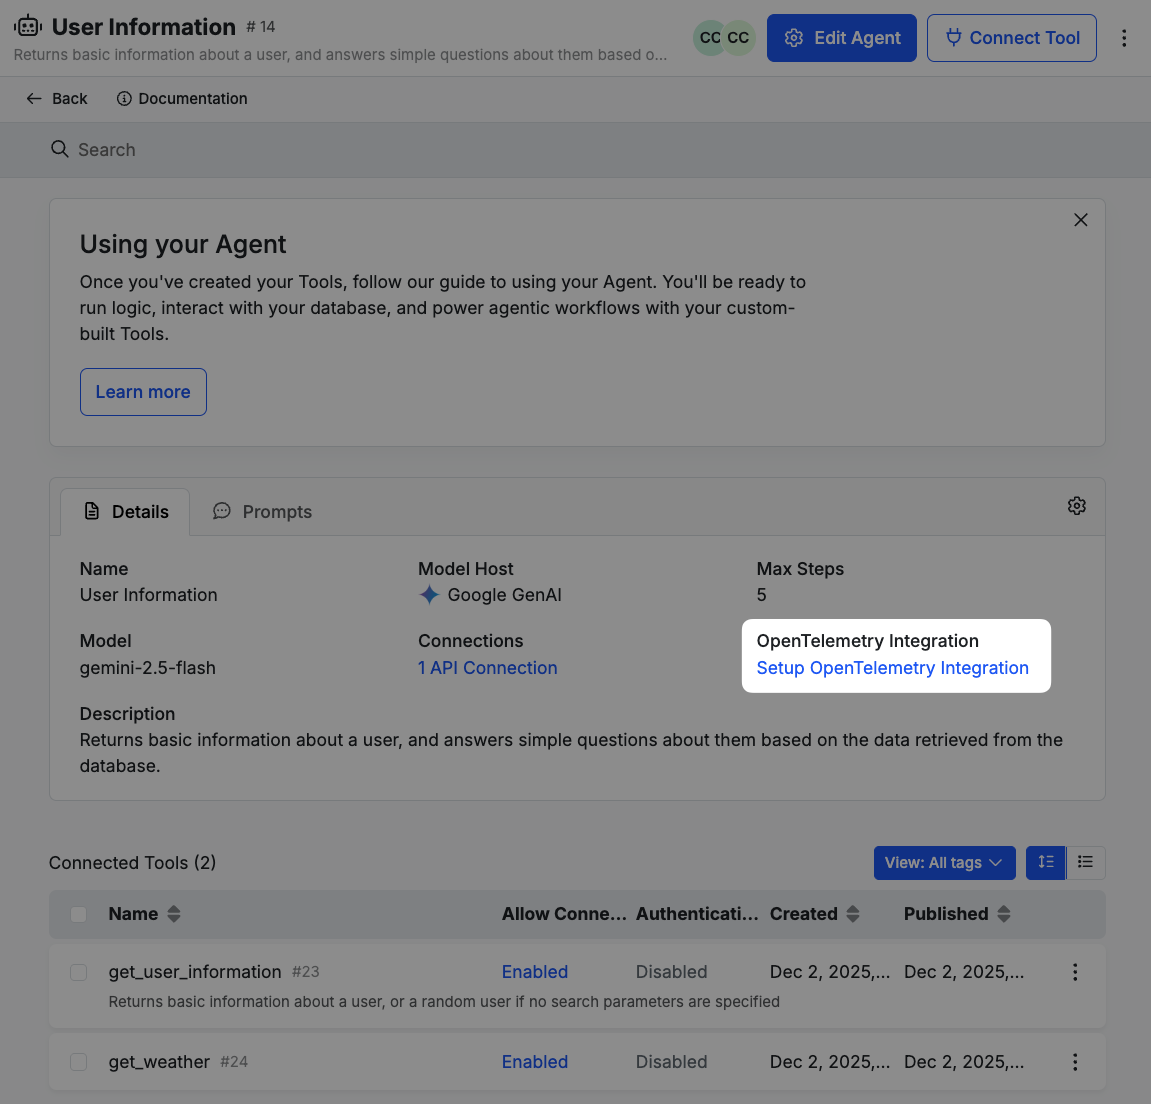Dismiss the Using your Agent banner

tap(1081, 219)
